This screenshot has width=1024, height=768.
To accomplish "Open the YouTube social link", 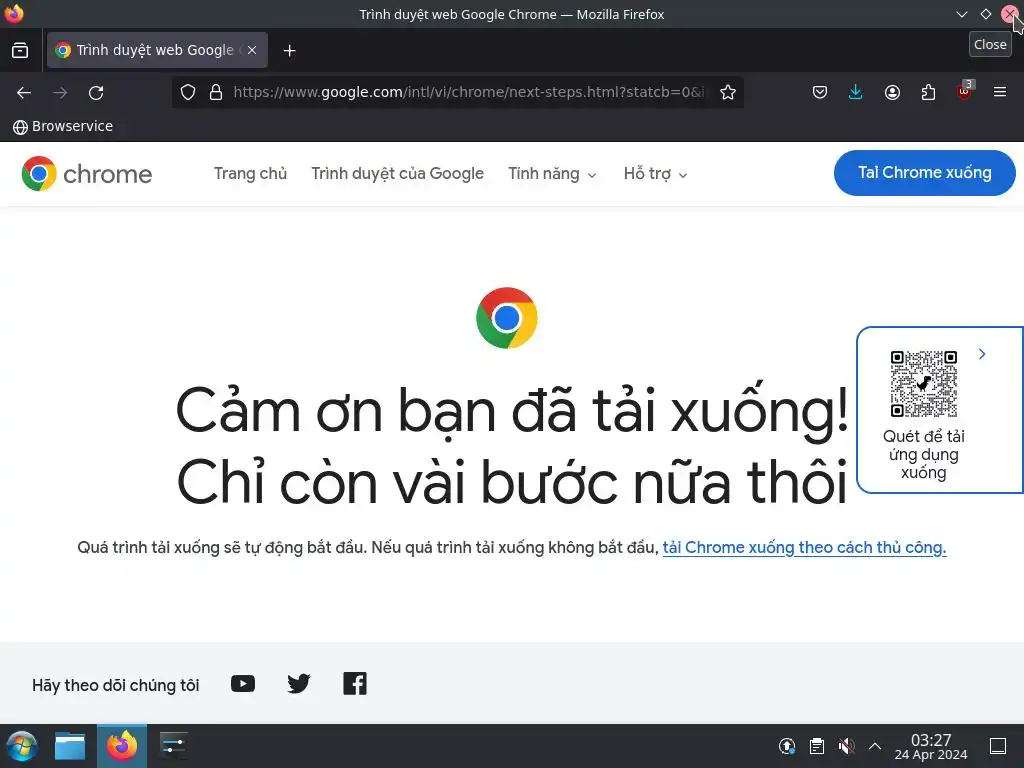I will (x=243, y=684).
